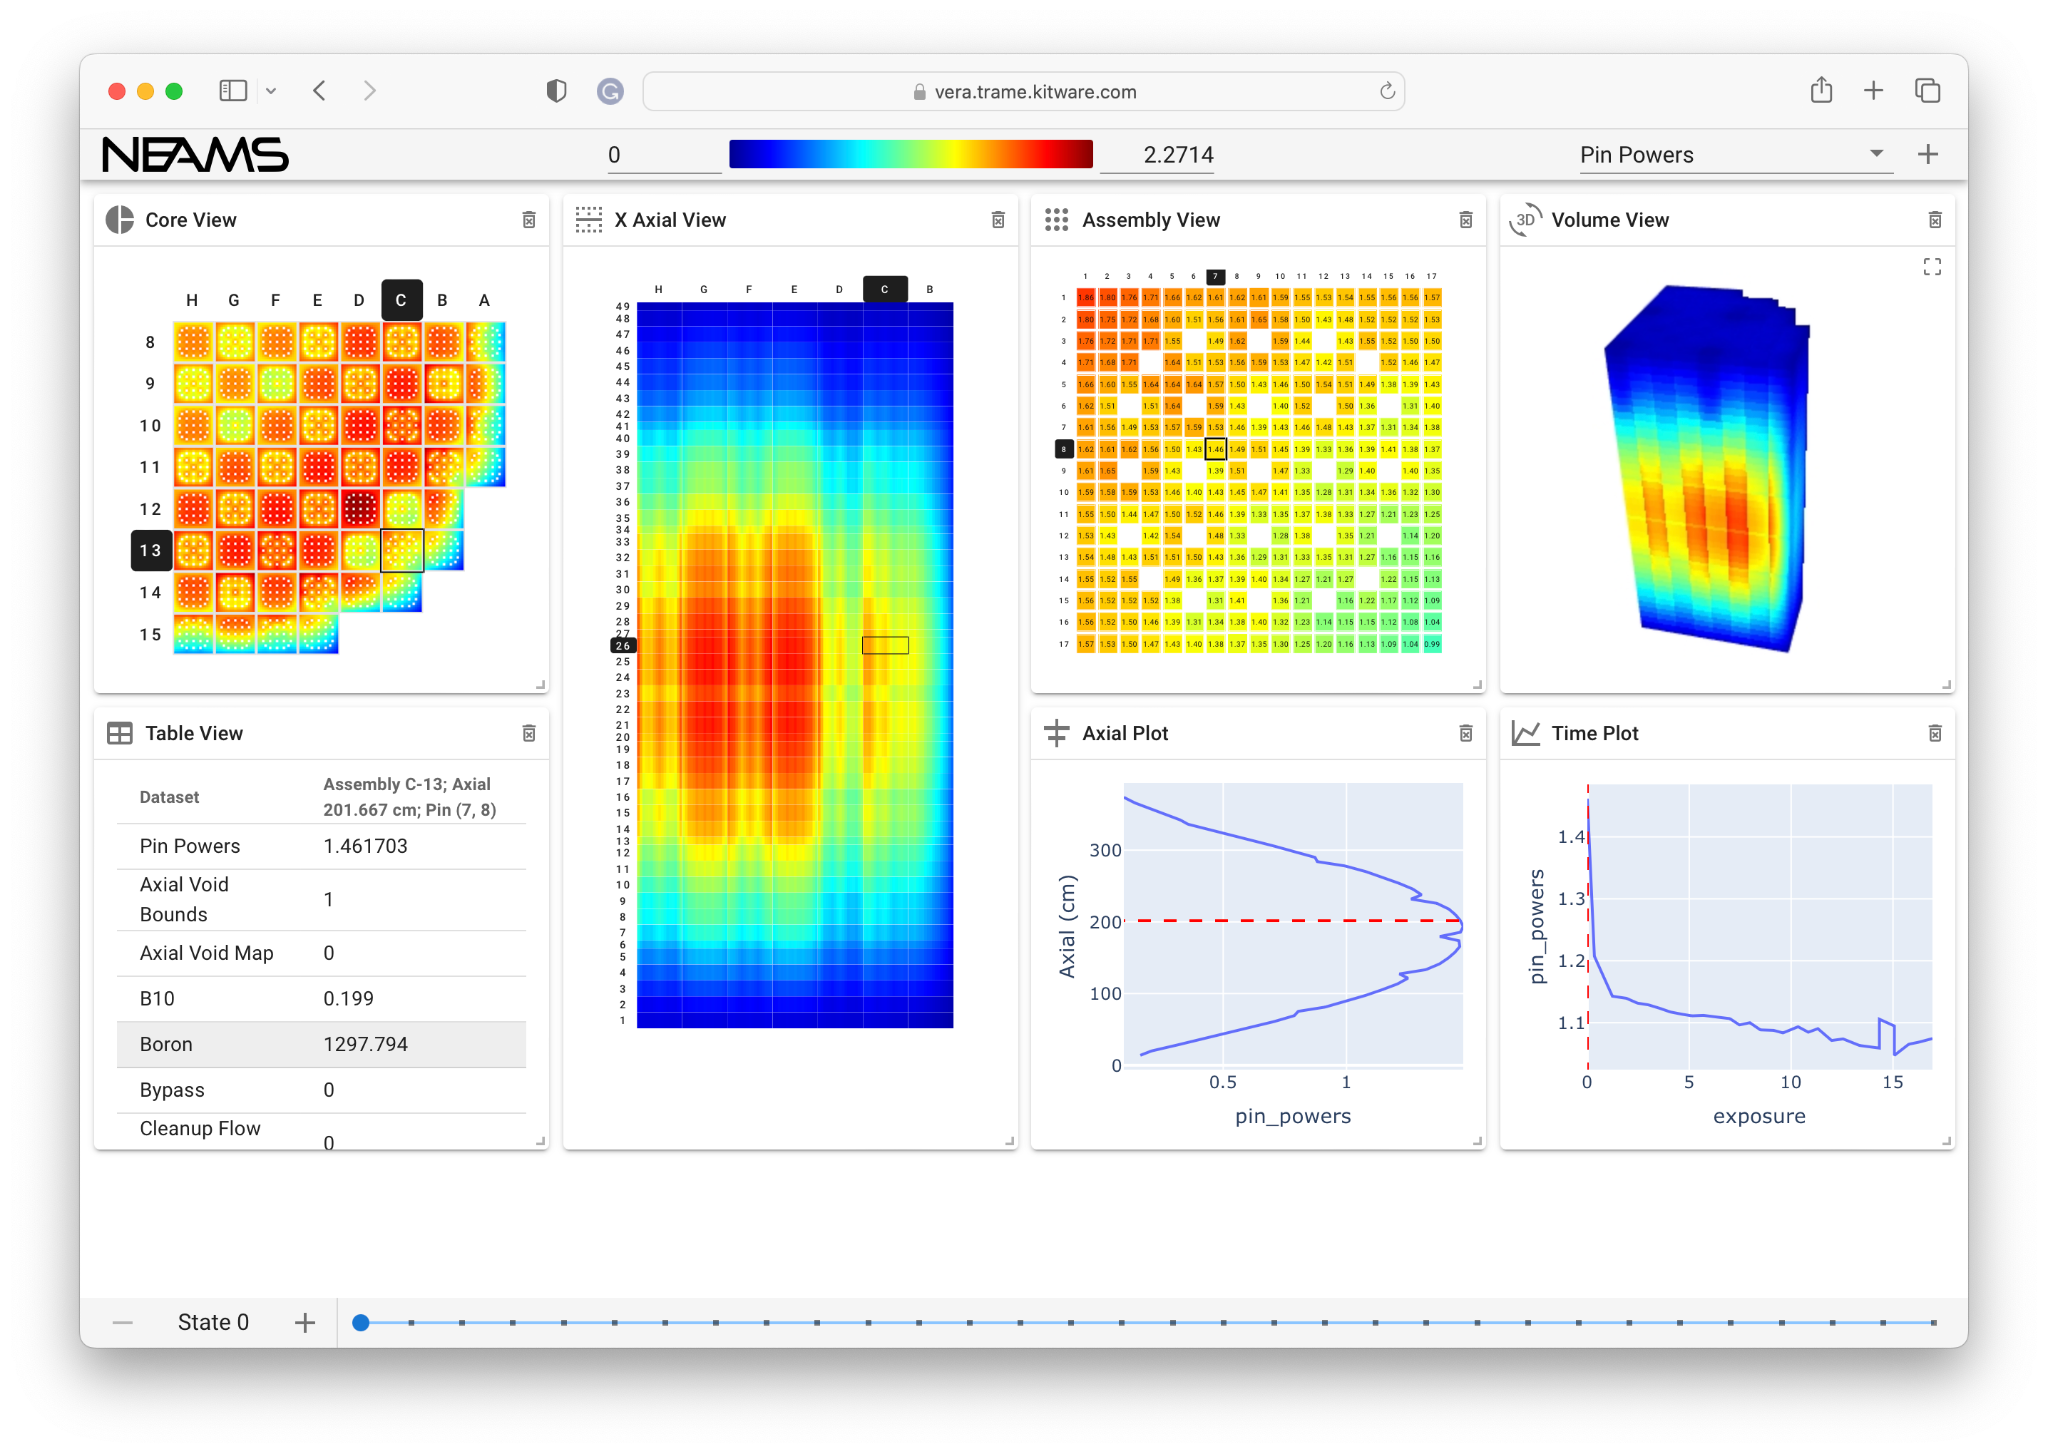This screenshot has width=2048, height=1453.
Task: Click the Axial Plot panel icon
Action: click(1057, 732)
